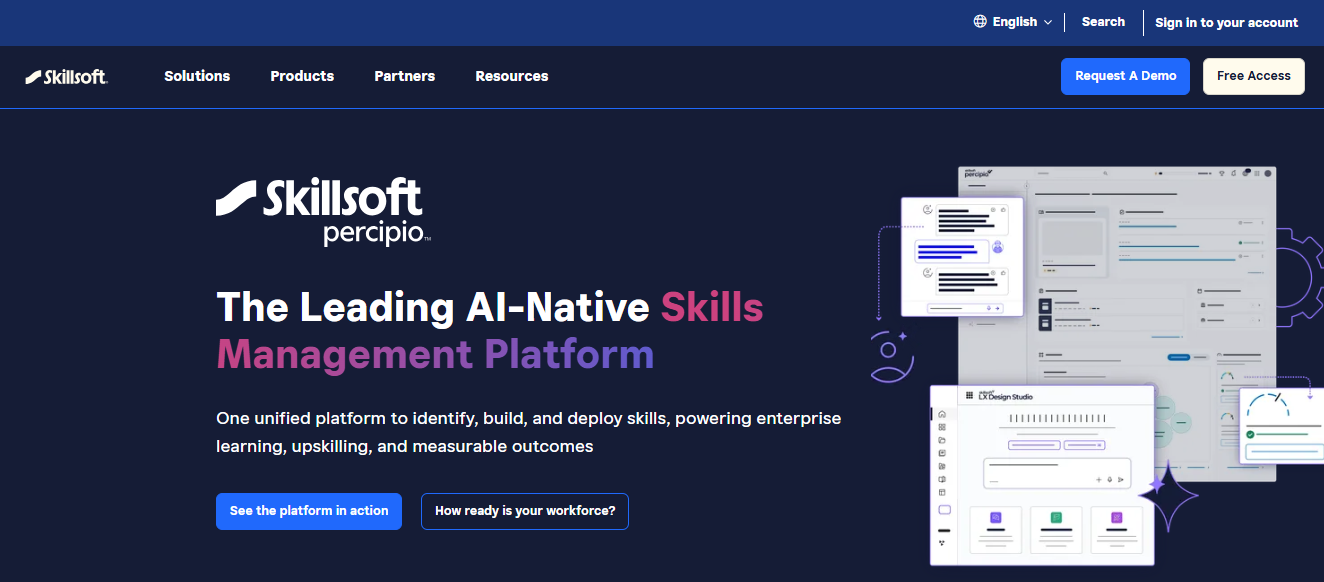The image size is (1324, 582).
Task: Open the Products menu
Action: tap(302, 76)
